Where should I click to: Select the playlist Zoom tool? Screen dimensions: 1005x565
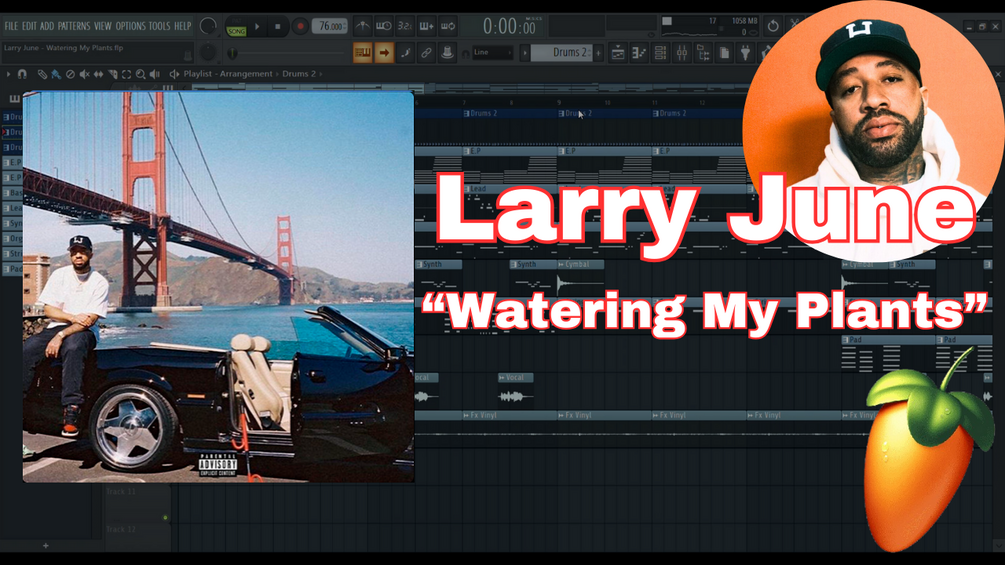(x=141, y=74)
